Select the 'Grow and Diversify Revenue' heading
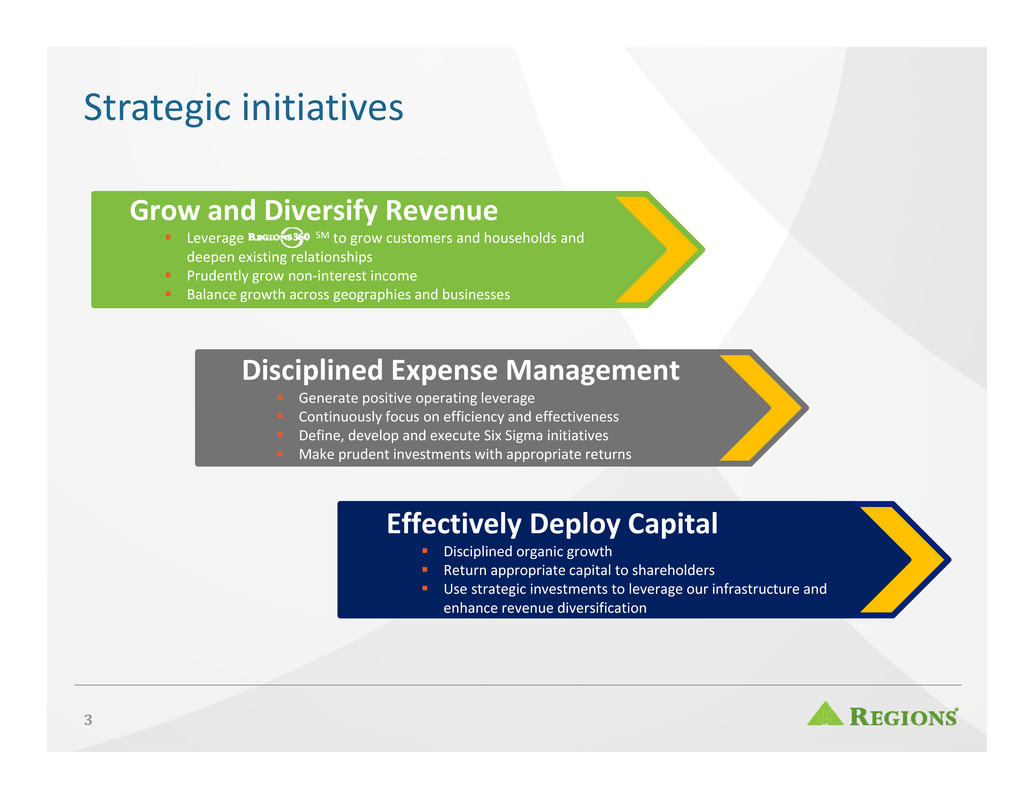Screen dimensions: 1034x799 [313, 211]
